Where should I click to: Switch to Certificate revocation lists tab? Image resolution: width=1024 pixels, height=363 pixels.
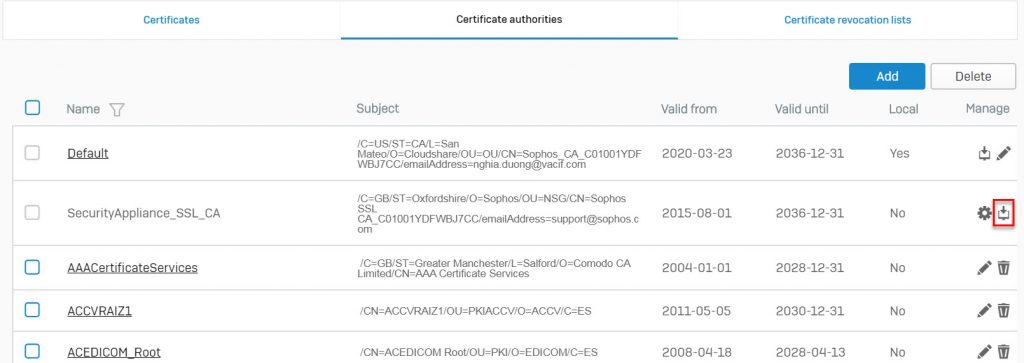point(848,20)
